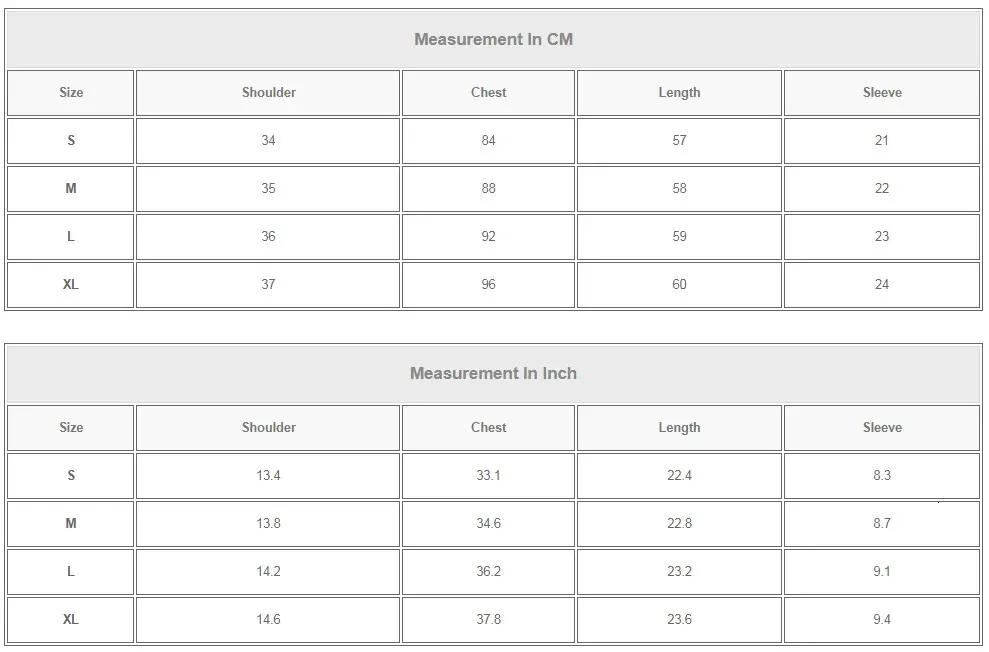Click the shoulder value 13.4 cell
The width and height of the screenshot is (989, 652).
pyautogui.click(x=268, y=476)
